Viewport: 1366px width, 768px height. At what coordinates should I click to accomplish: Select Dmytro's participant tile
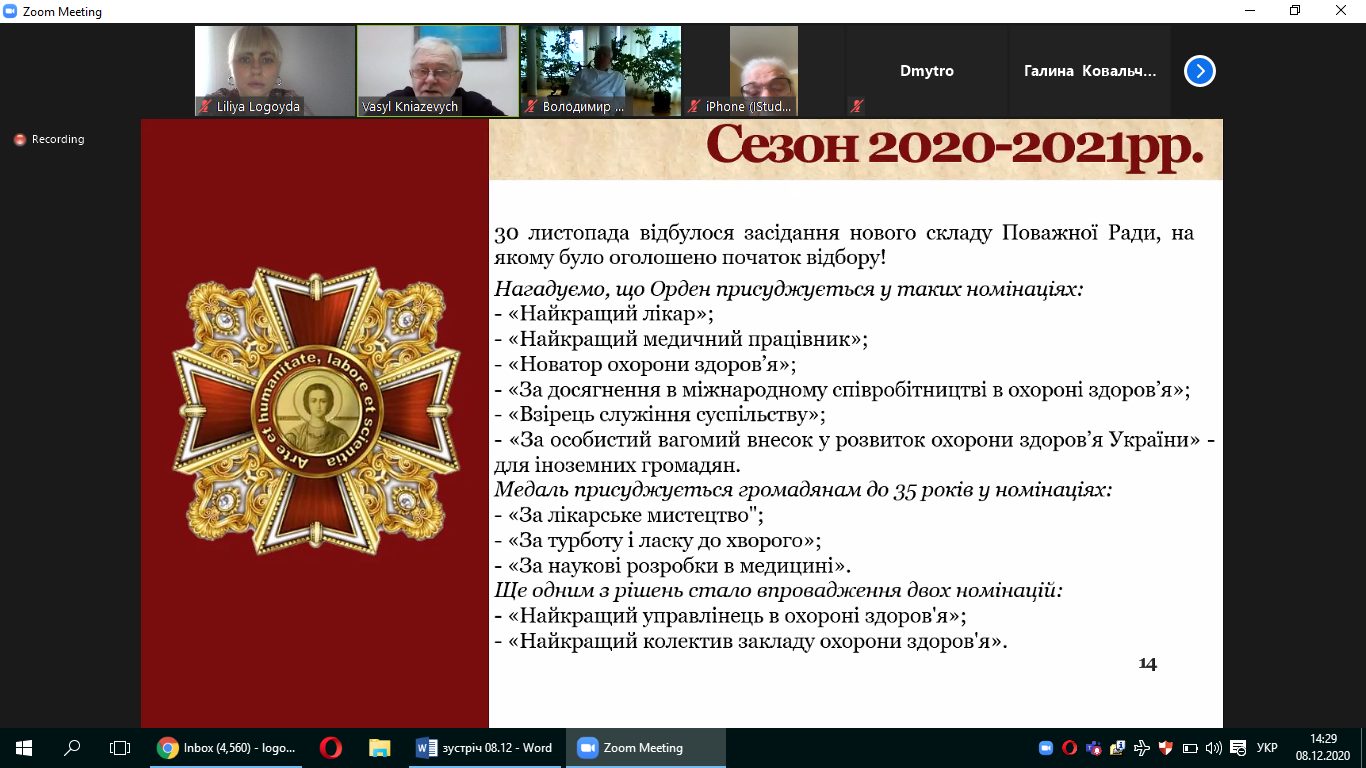[926, 71]
